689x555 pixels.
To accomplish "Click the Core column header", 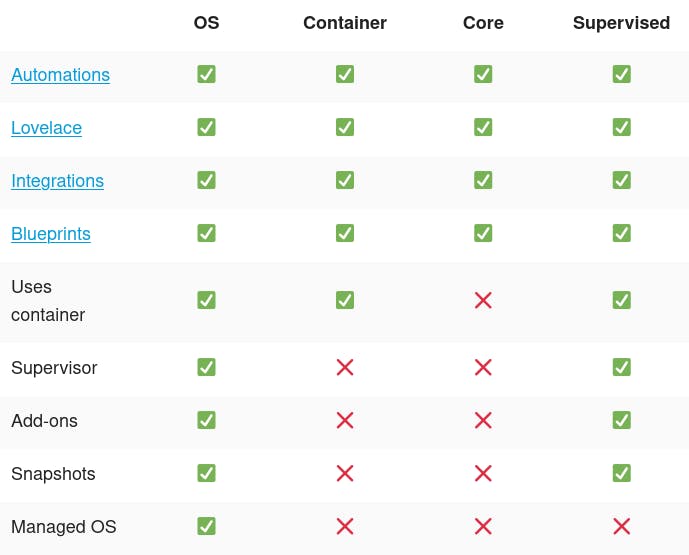I will click(483, 23).
